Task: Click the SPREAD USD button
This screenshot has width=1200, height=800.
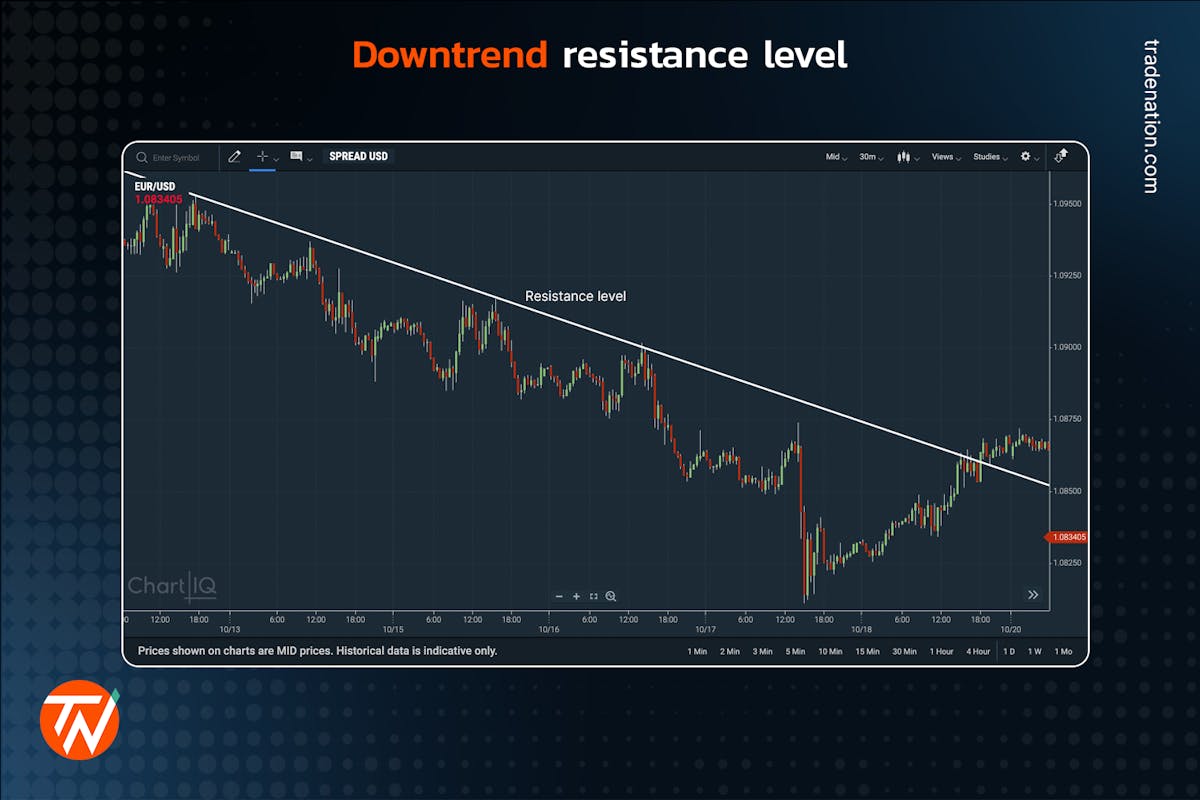Action: pos(359,156)
